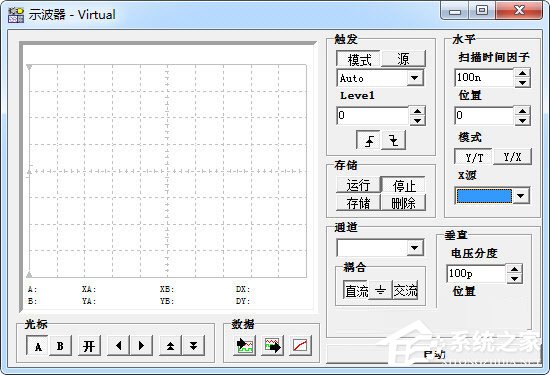Switch trigger to 模式 tab
This screenshot has height=375, width=550.
(x=358, y=59)
